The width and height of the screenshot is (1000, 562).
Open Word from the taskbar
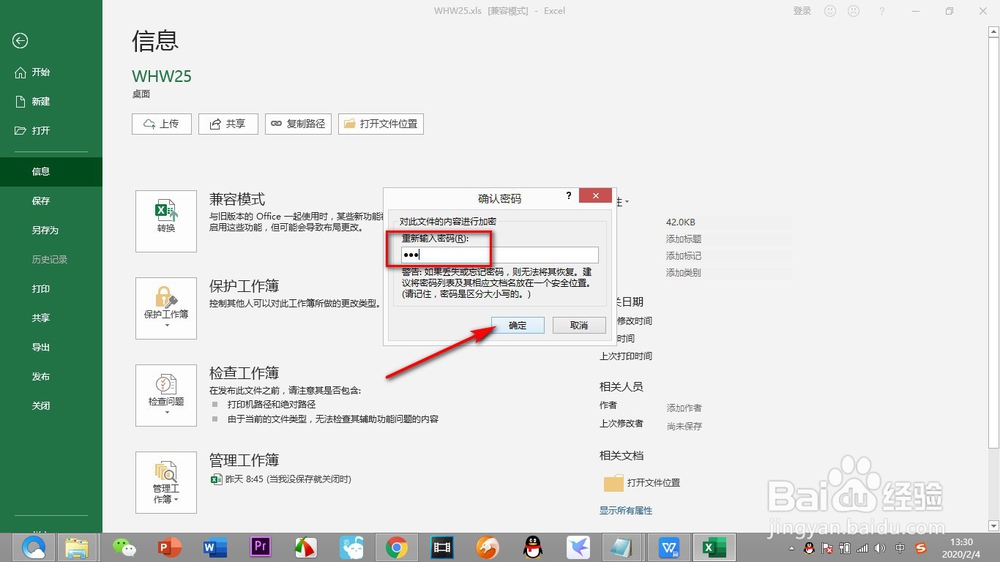pyautogui.click(x=215, y=547)
